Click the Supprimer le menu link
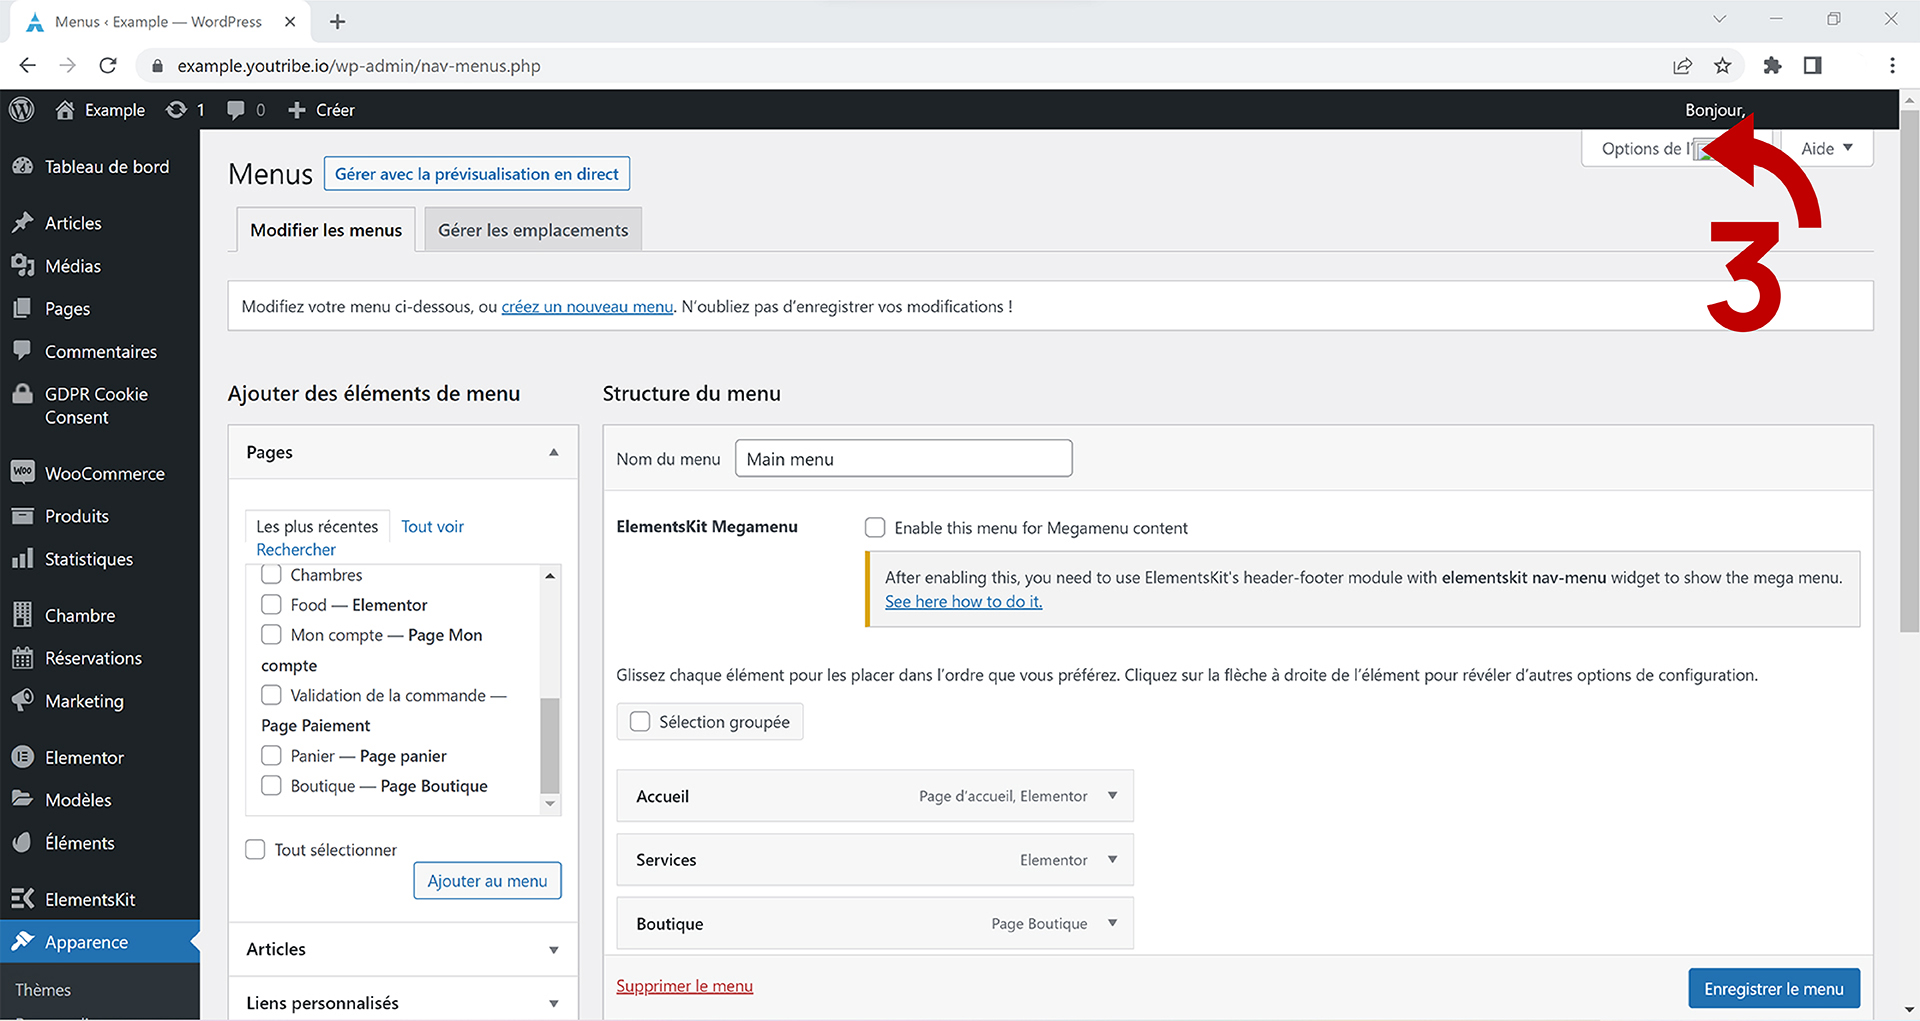1920x1021 pixels. [684, 986]
